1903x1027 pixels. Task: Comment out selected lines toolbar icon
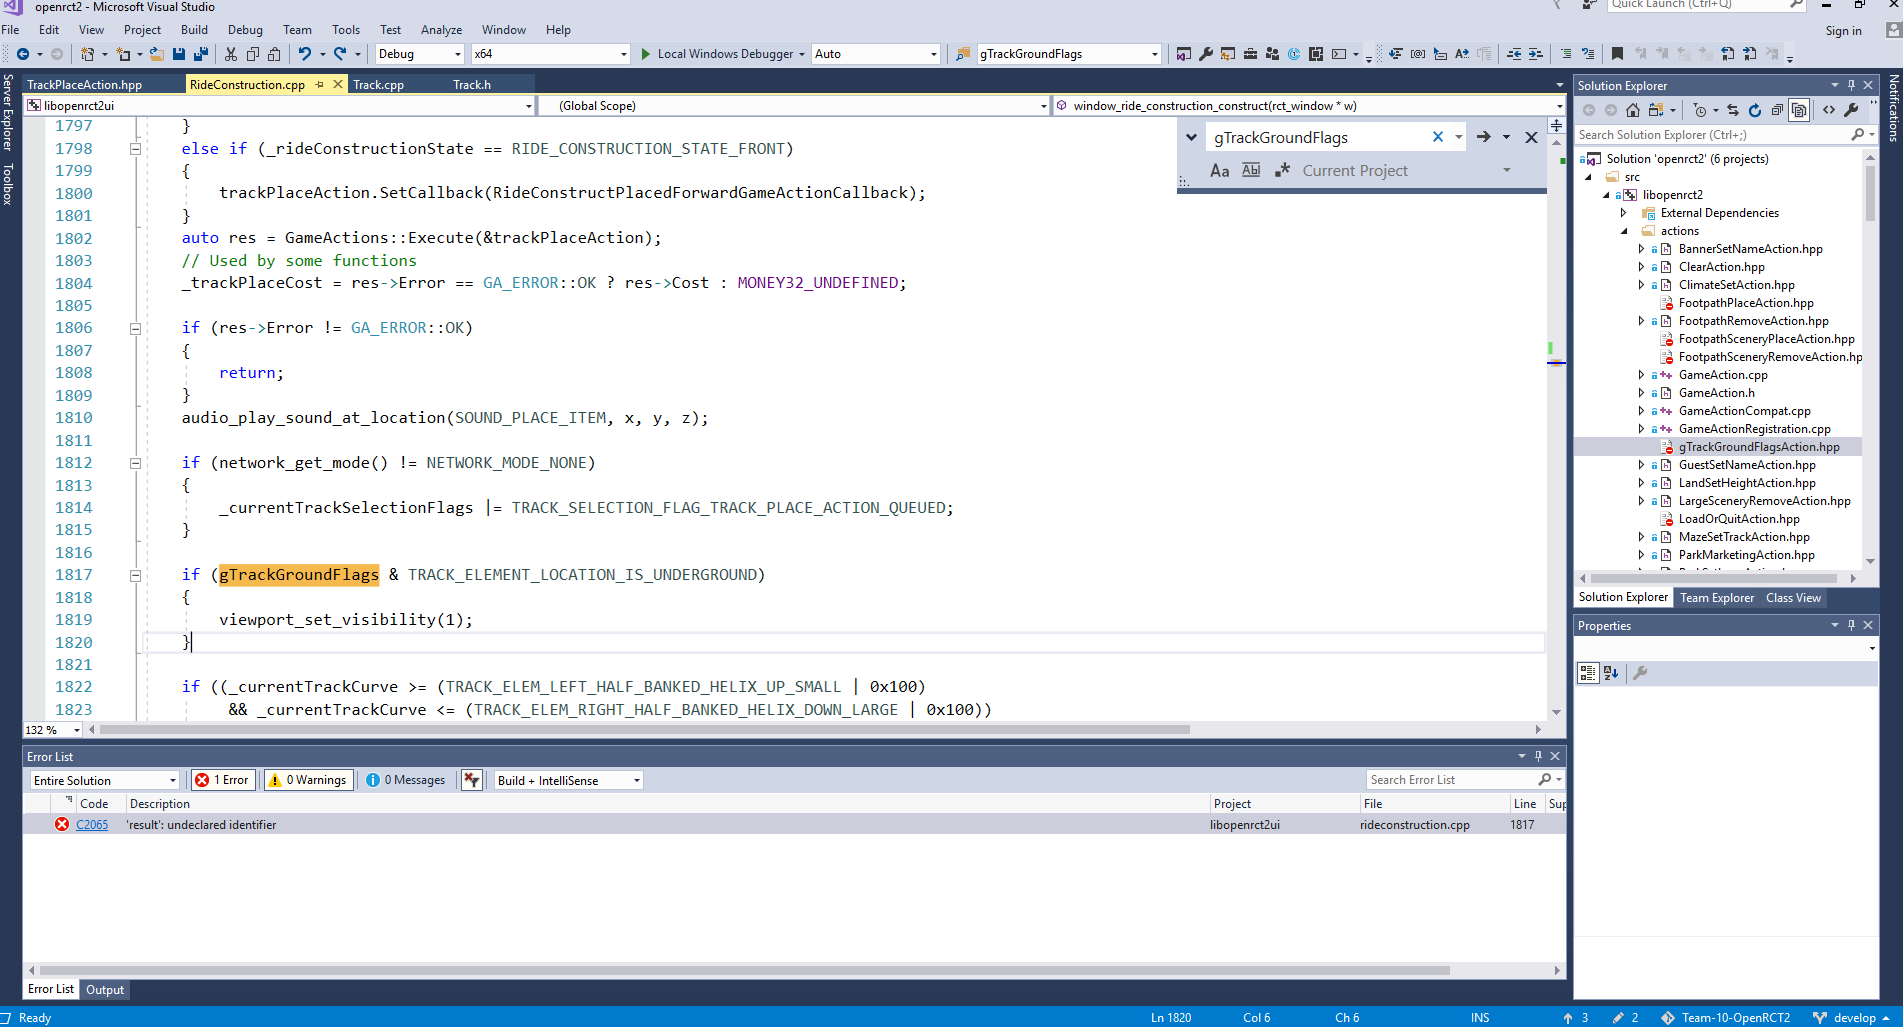(1567, 54)
